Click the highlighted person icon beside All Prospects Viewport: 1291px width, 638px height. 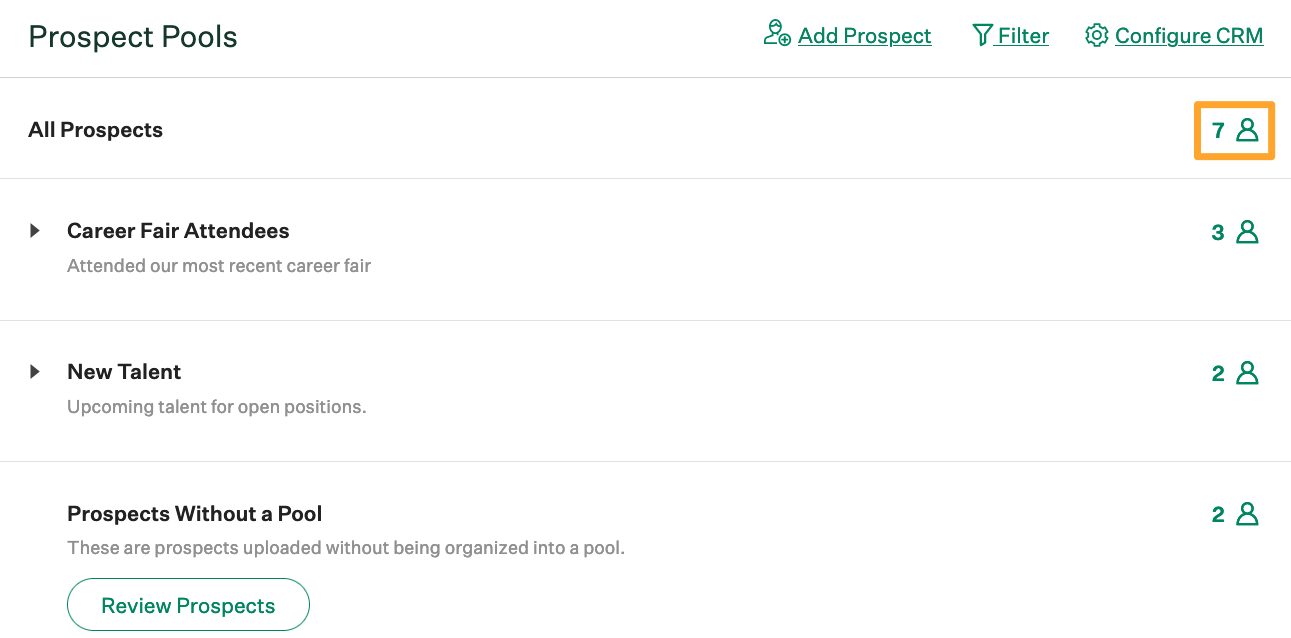1248,130
